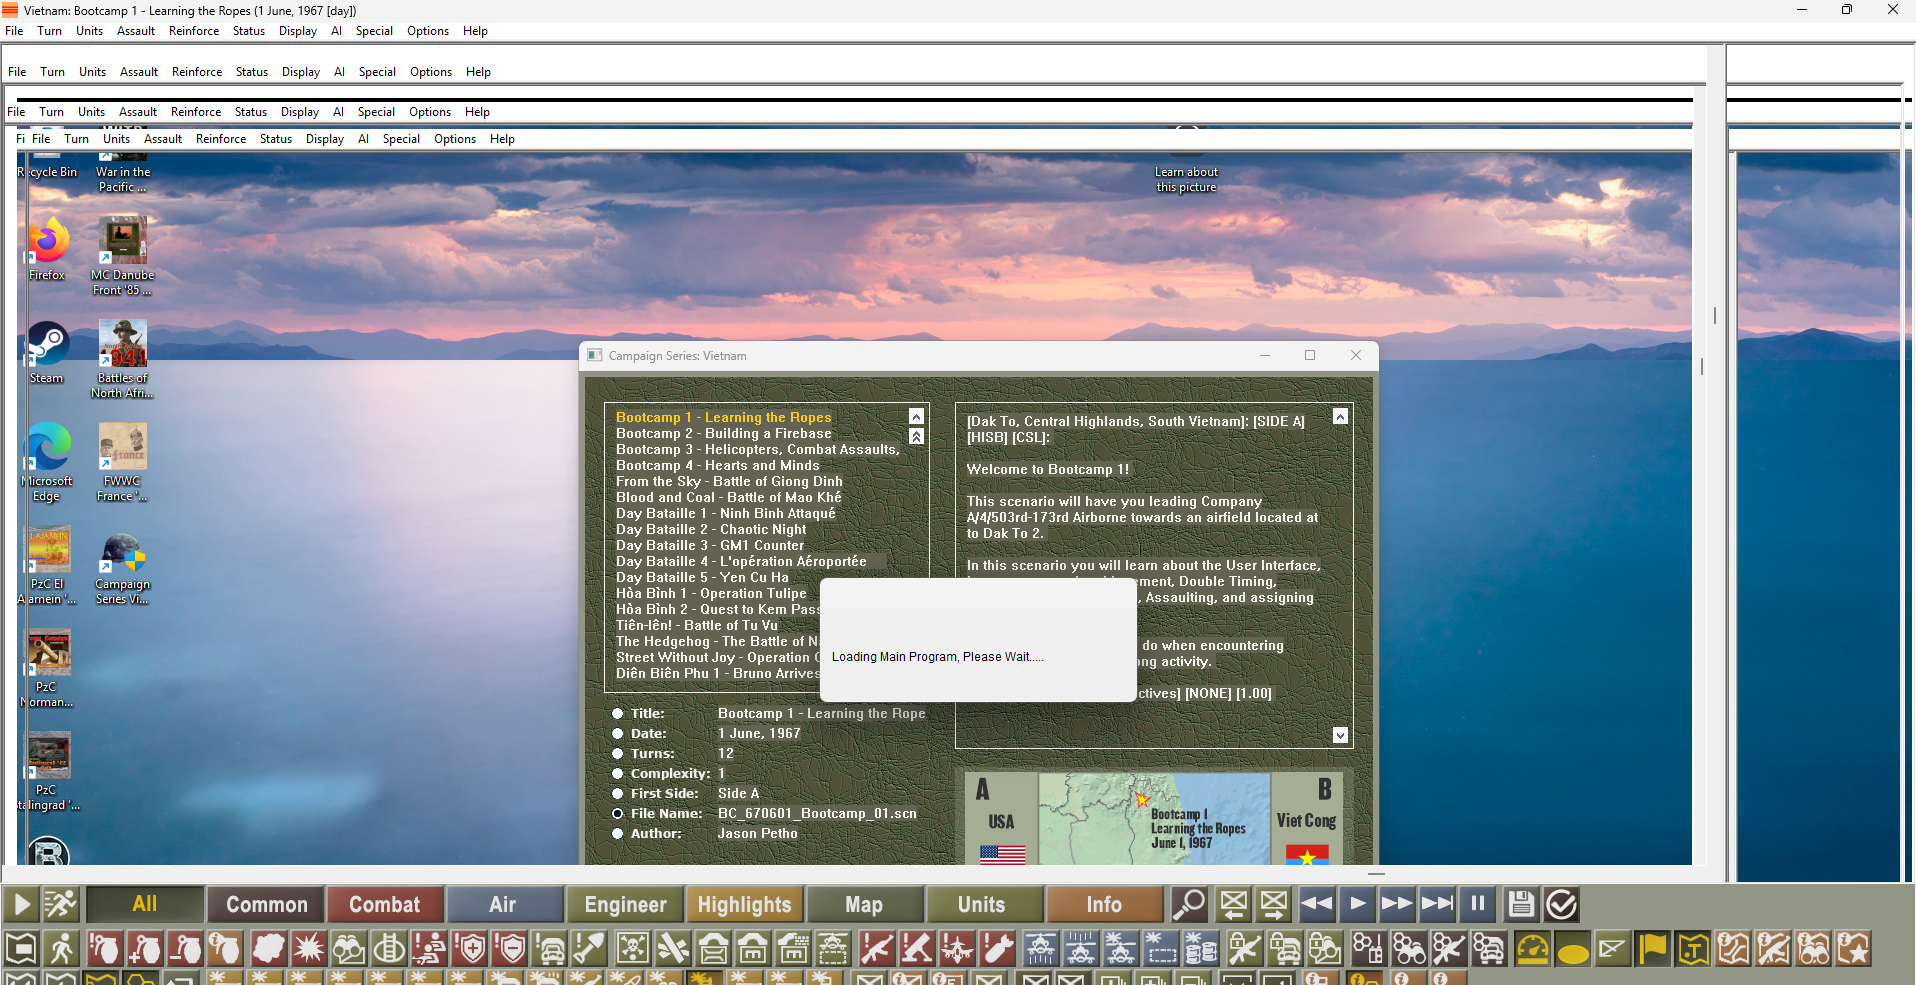Screen dimensions: 1916x985
Task: Toggle the Combat toolbar filter
Action: 385,904
